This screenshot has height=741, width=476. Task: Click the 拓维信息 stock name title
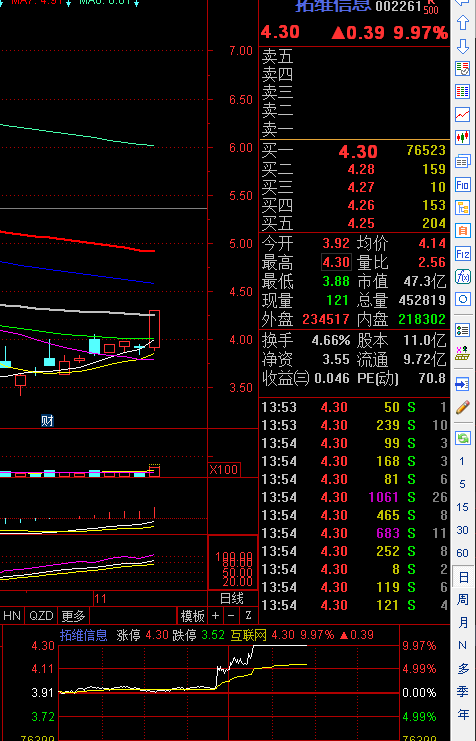coord(333,5)
